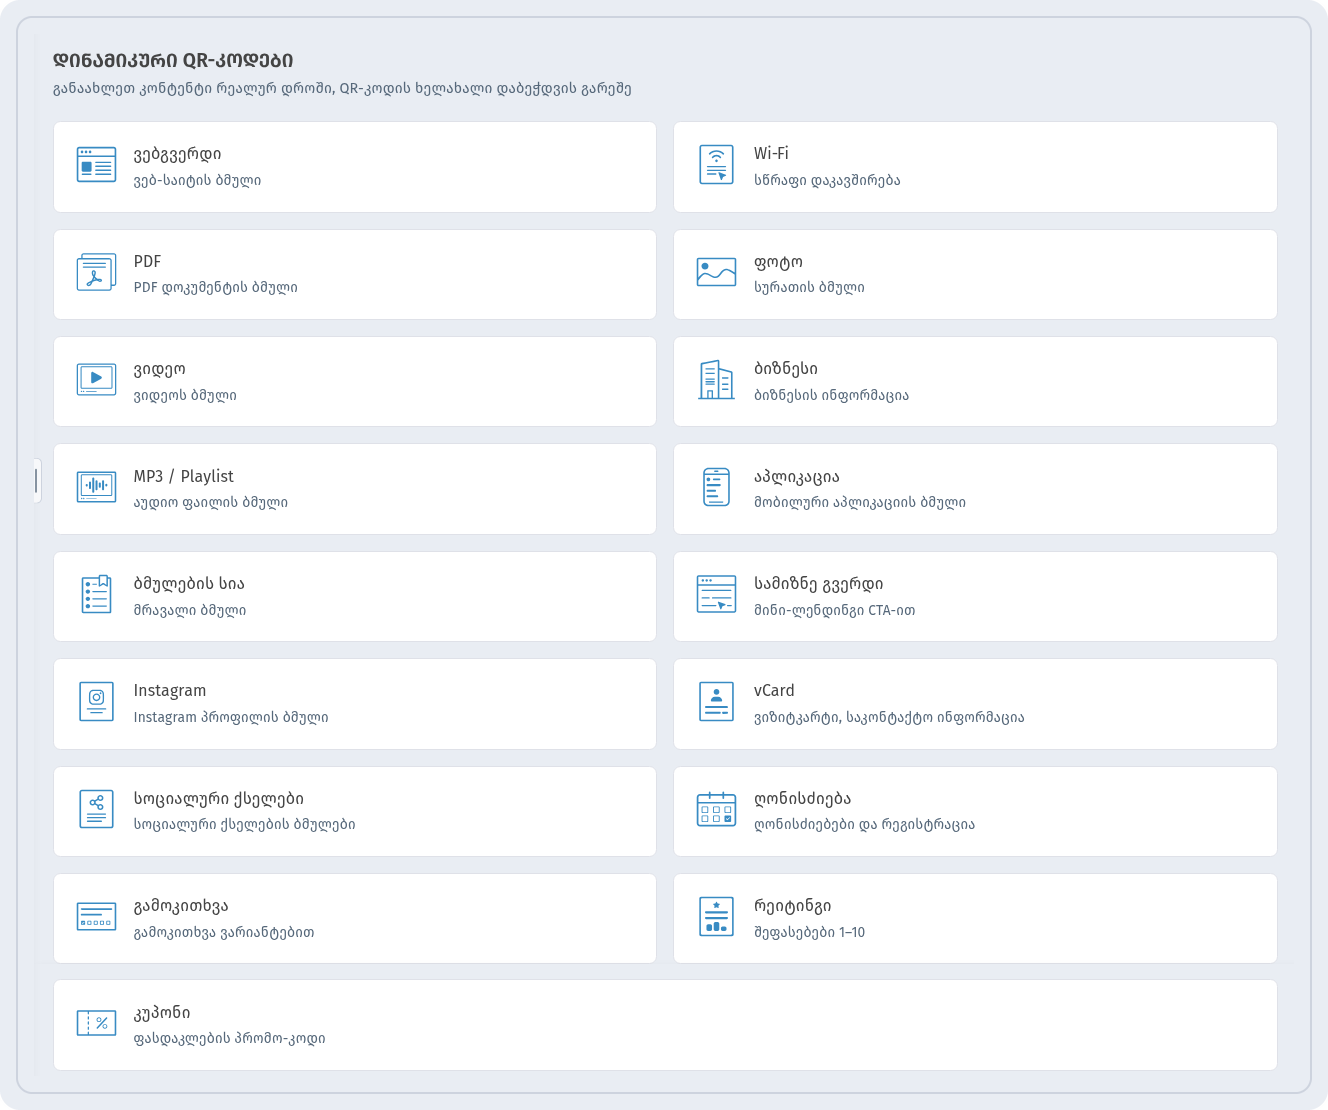
Task: Open the სამიზნე გვერდი landing page card
Action: pos(975,596)
